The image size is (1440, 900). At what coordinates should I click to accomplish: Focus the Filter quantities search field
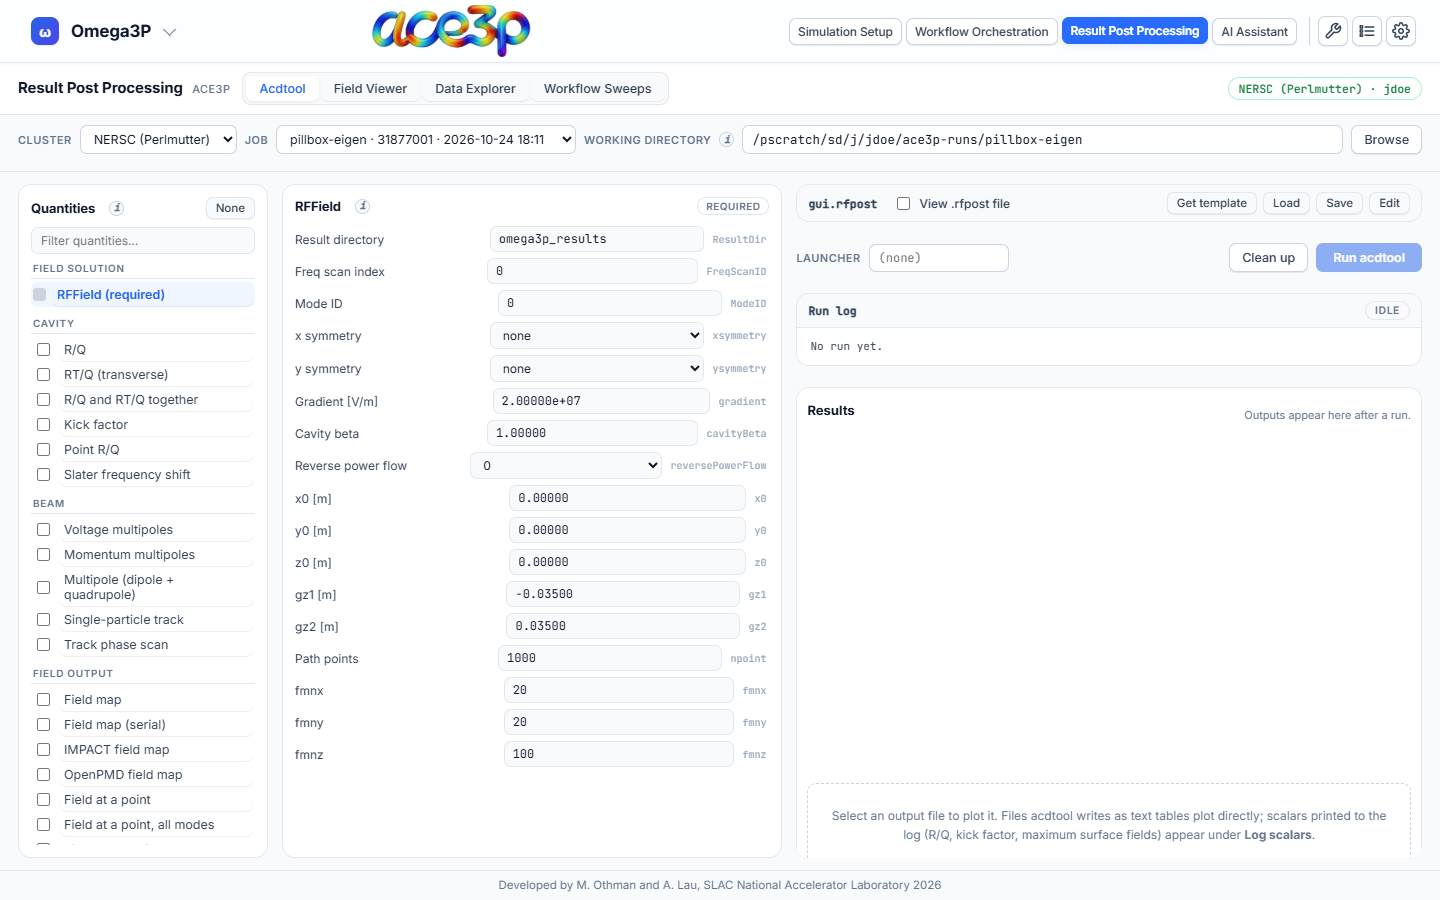[143, 241]
